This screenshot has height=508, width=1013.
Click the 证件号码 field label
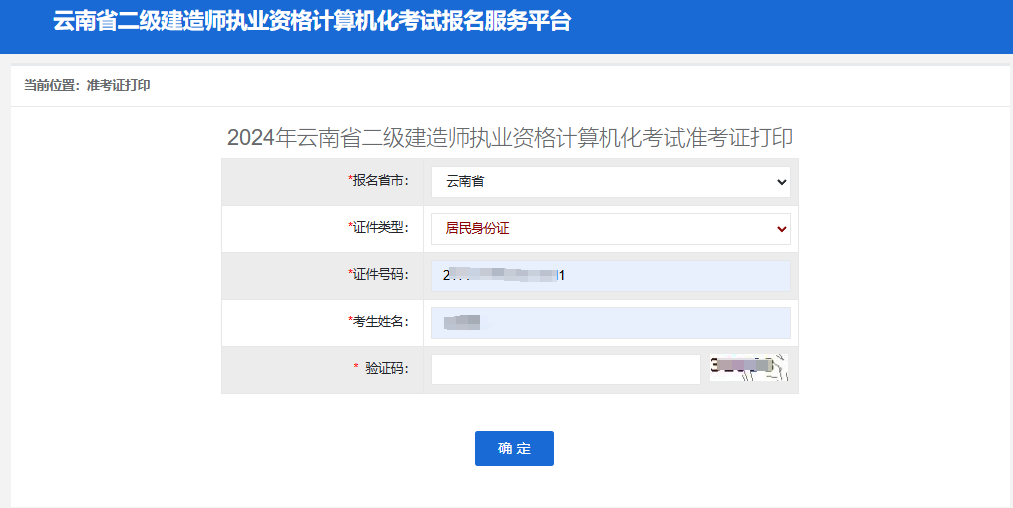pyautogui.click(x=379, y=275)
